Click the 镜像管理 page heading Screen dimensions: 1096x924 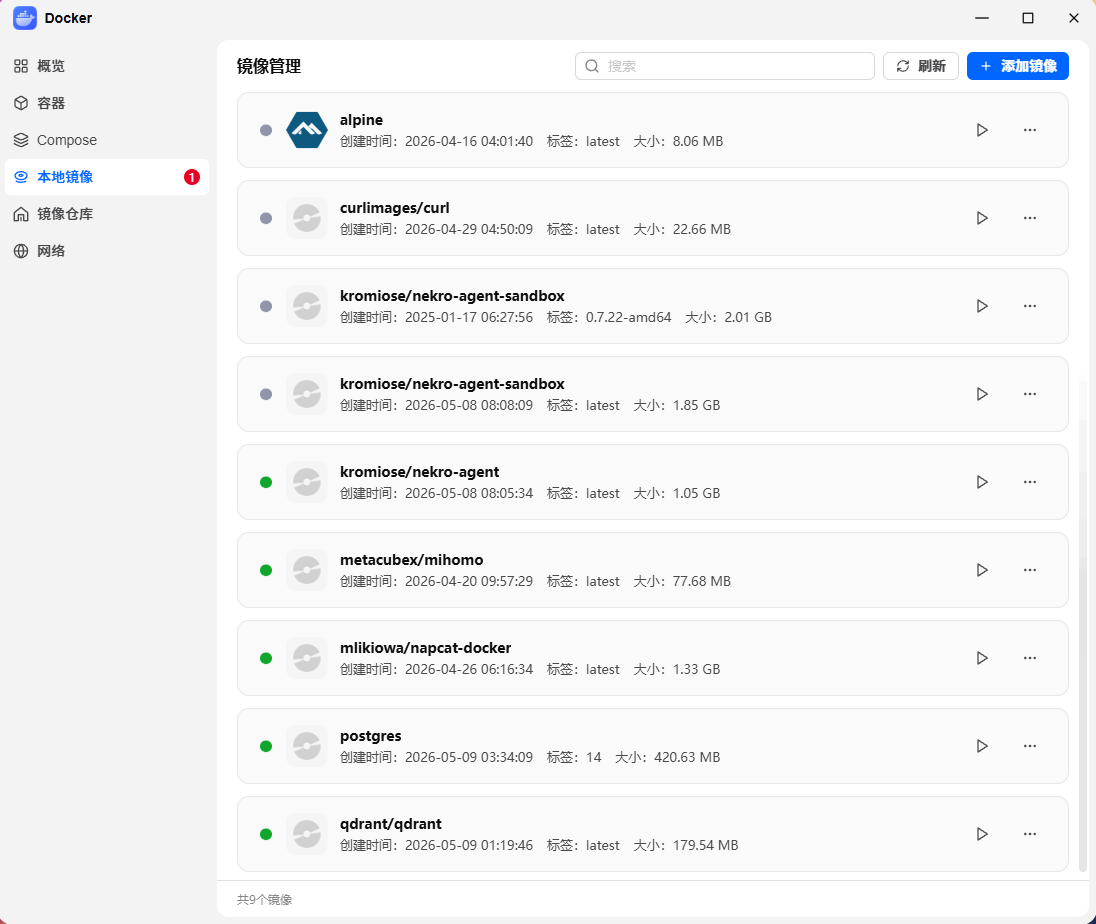point(269,66)
